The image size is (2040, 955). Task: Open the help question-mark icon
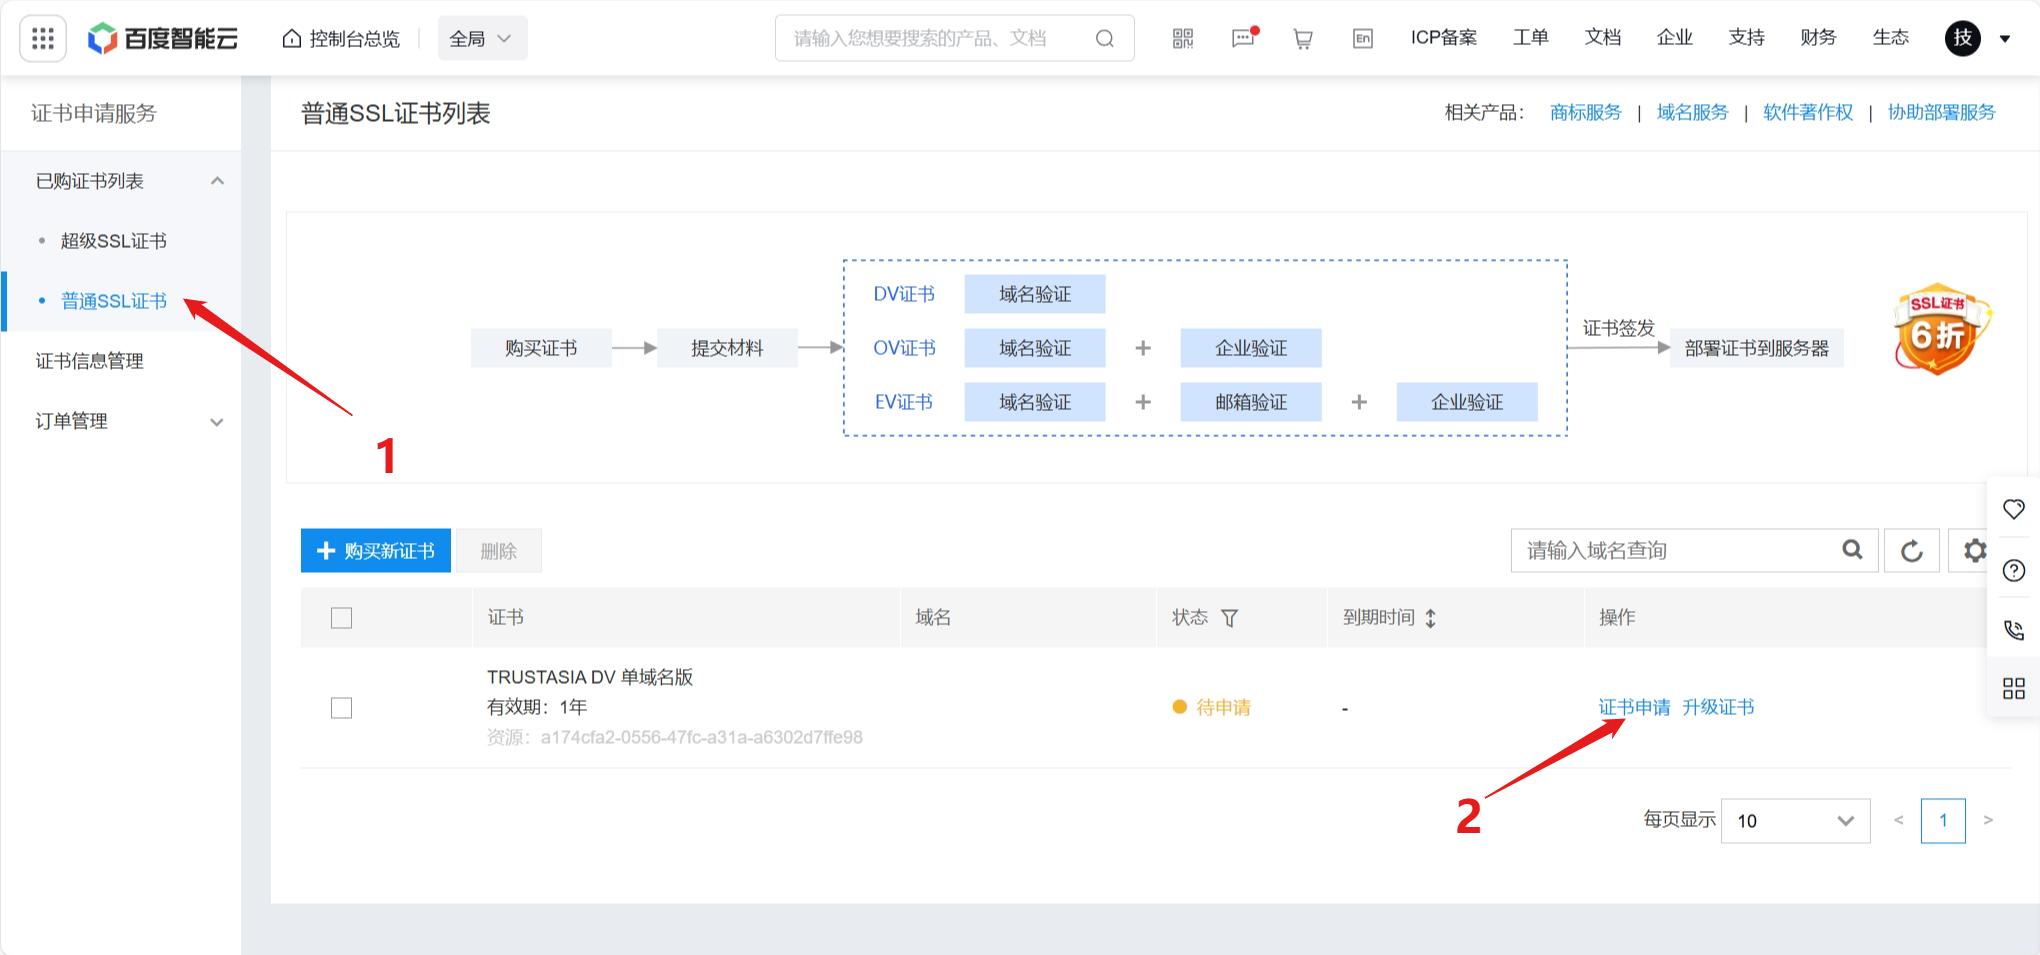coord(2014,570)
